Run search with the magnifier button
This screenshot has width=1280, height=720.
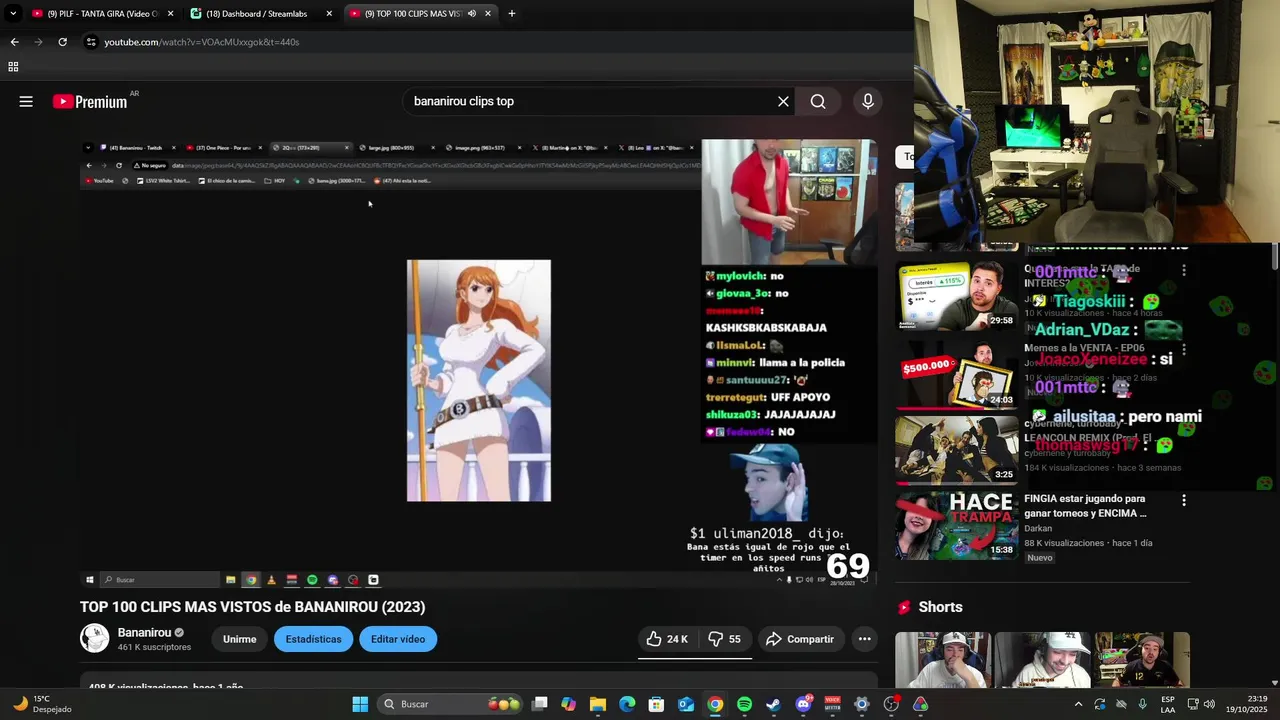point(818,101)
